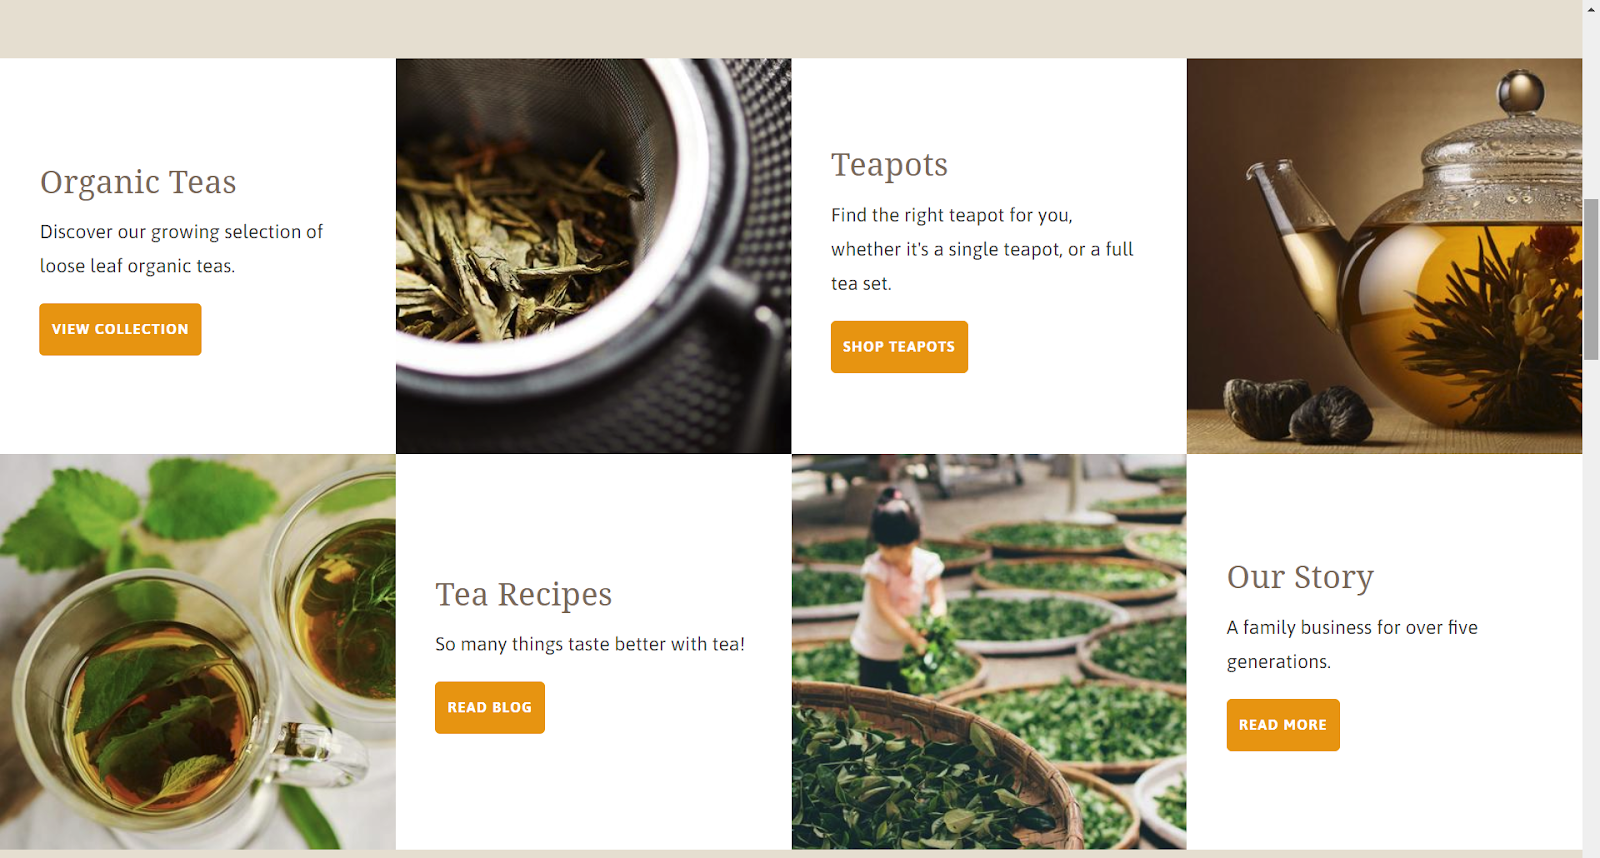Click the Our Story heading
This screenshot has height=858, width=1600.
point(1300,577)
